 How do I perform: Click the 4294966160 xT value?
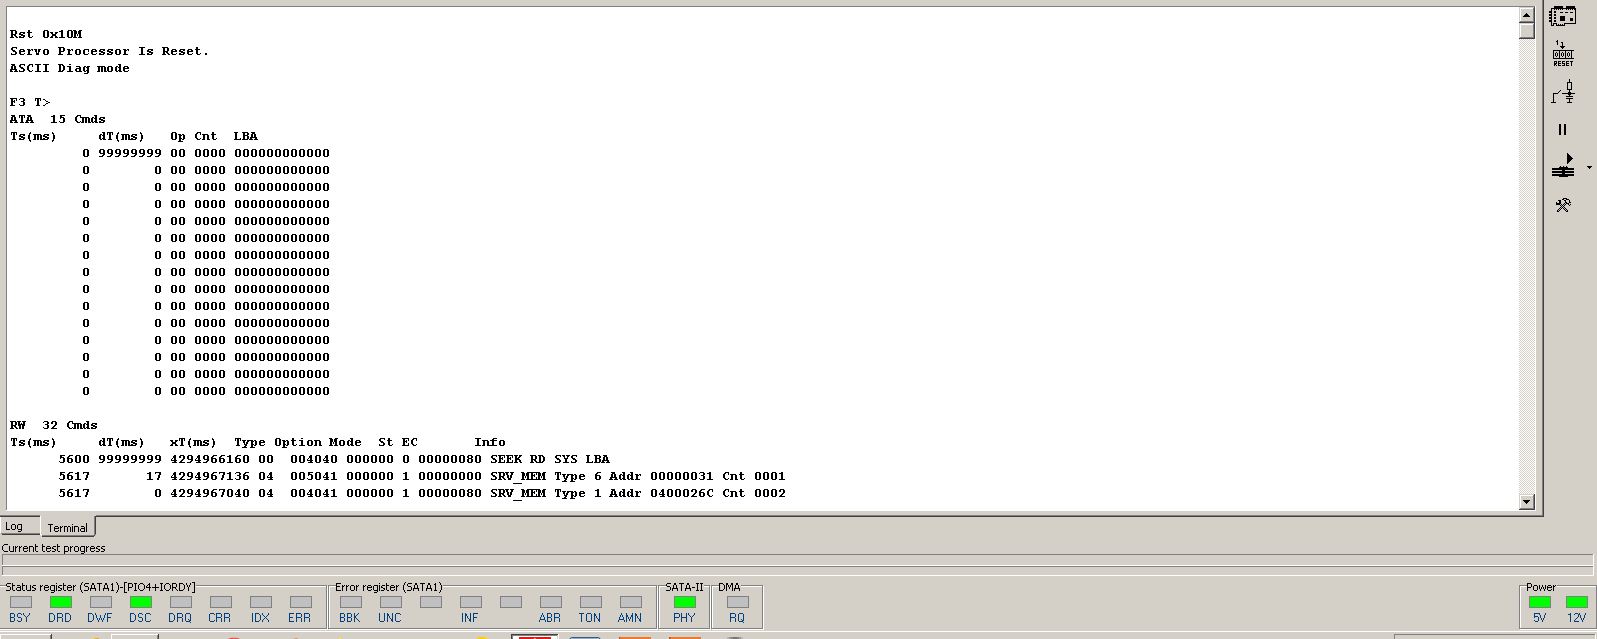[210, 459]
